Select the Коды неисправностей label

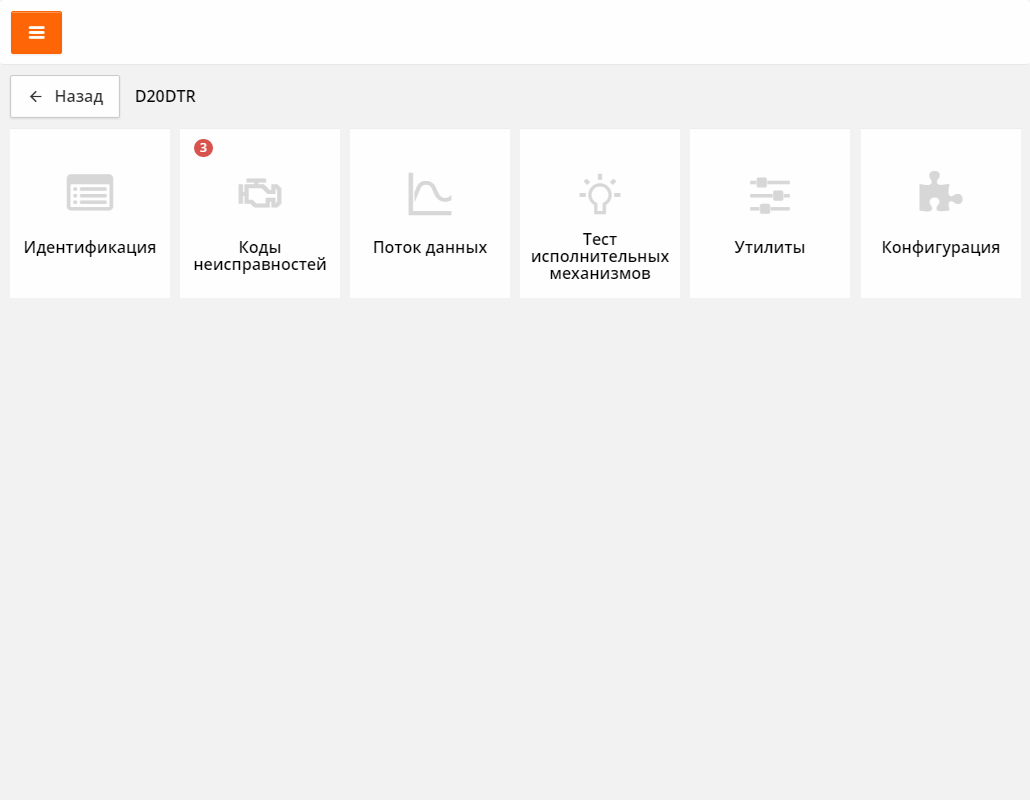click(260, 256)
